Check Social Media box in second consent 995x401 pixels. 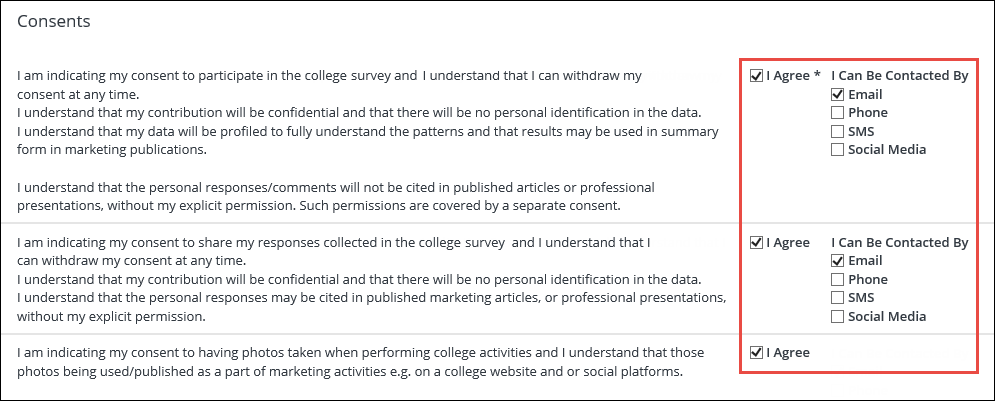(x=837, y=317)
